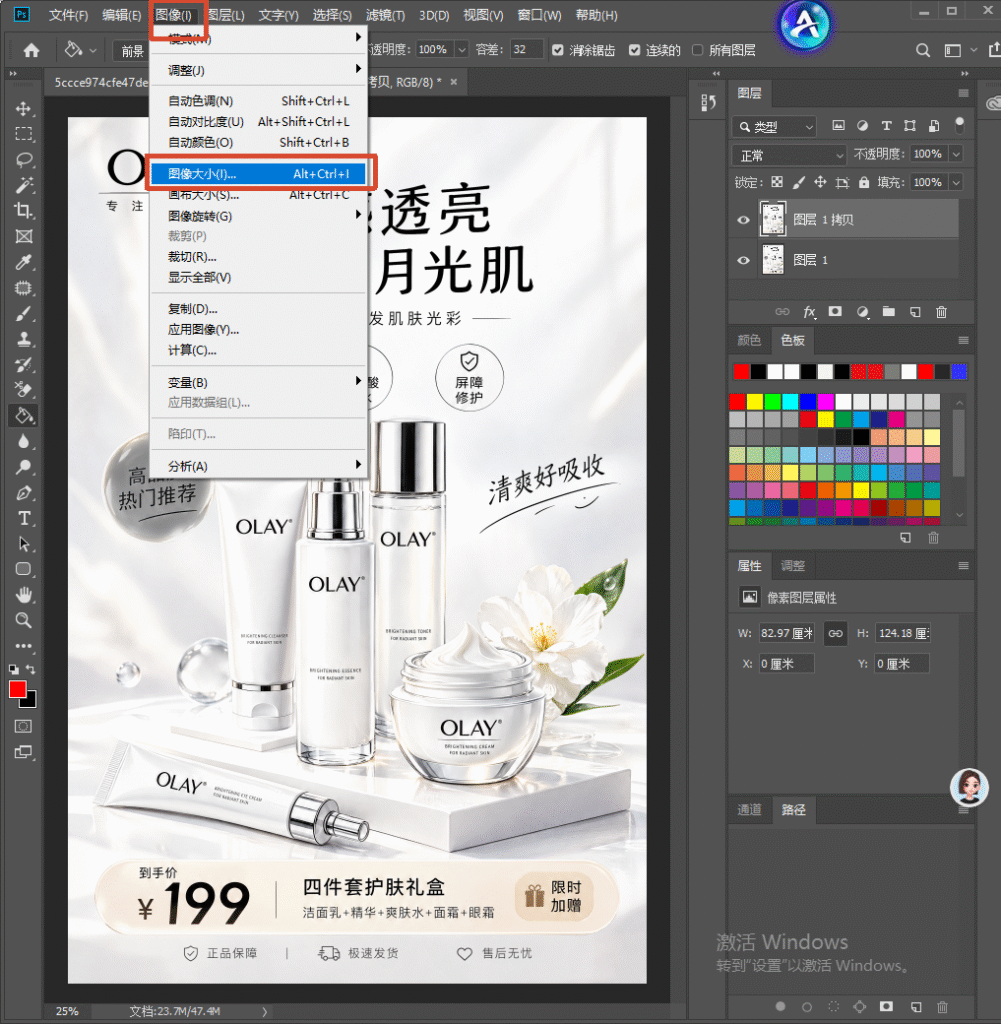Click the search magnifier icon top right
1001x1024 pixels.
(x=923, y=50)
